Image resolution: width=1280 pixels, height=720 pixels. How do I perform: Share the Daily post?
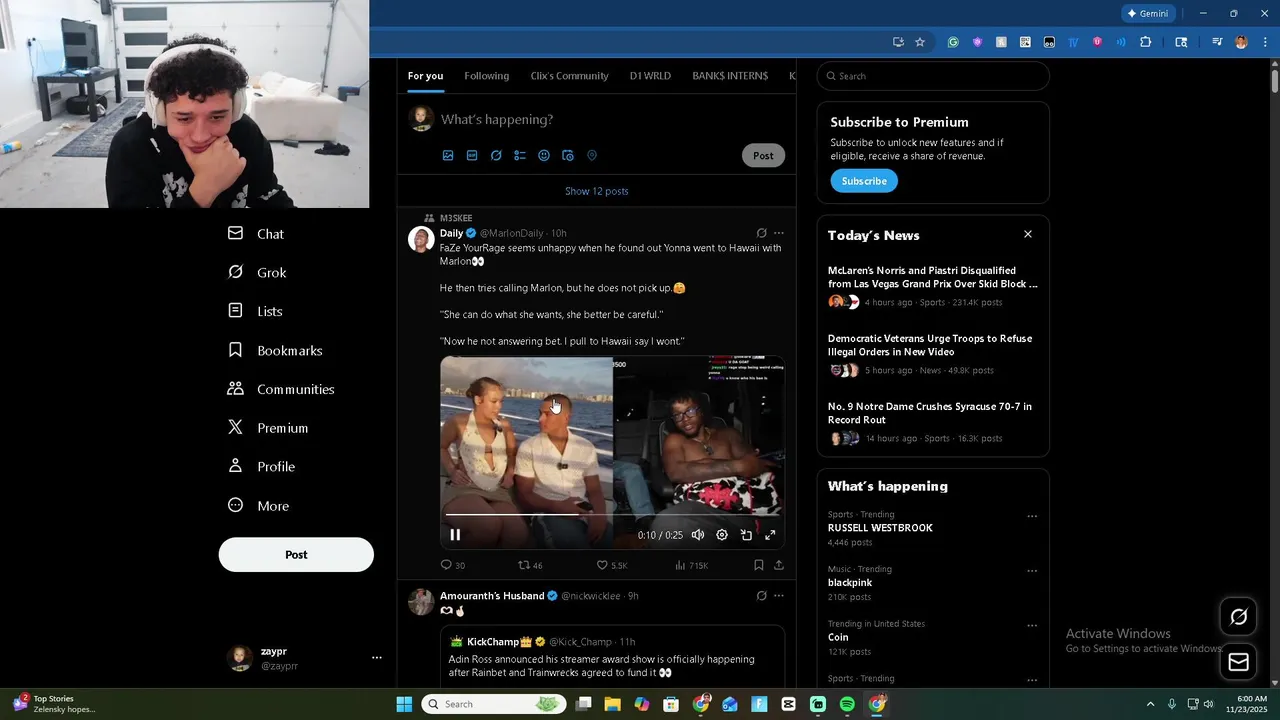click(779, 565)
